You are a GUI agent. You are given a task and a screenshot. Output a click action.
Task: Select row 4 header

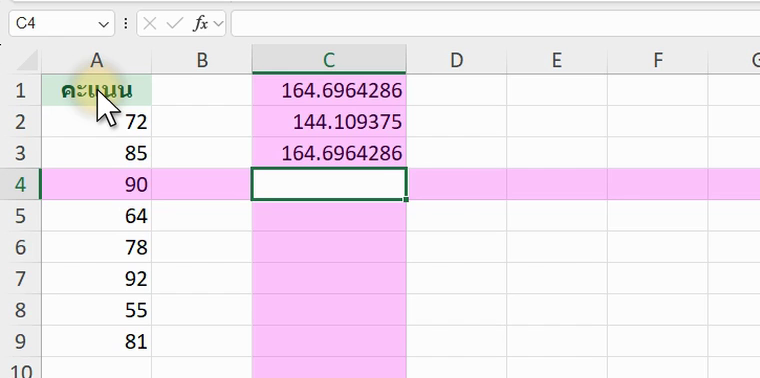click(20, 184)
